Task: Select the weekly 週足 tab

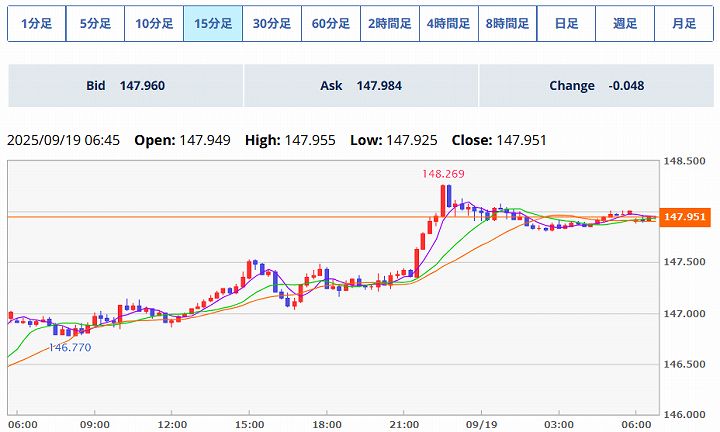Action: coord(625,23)
